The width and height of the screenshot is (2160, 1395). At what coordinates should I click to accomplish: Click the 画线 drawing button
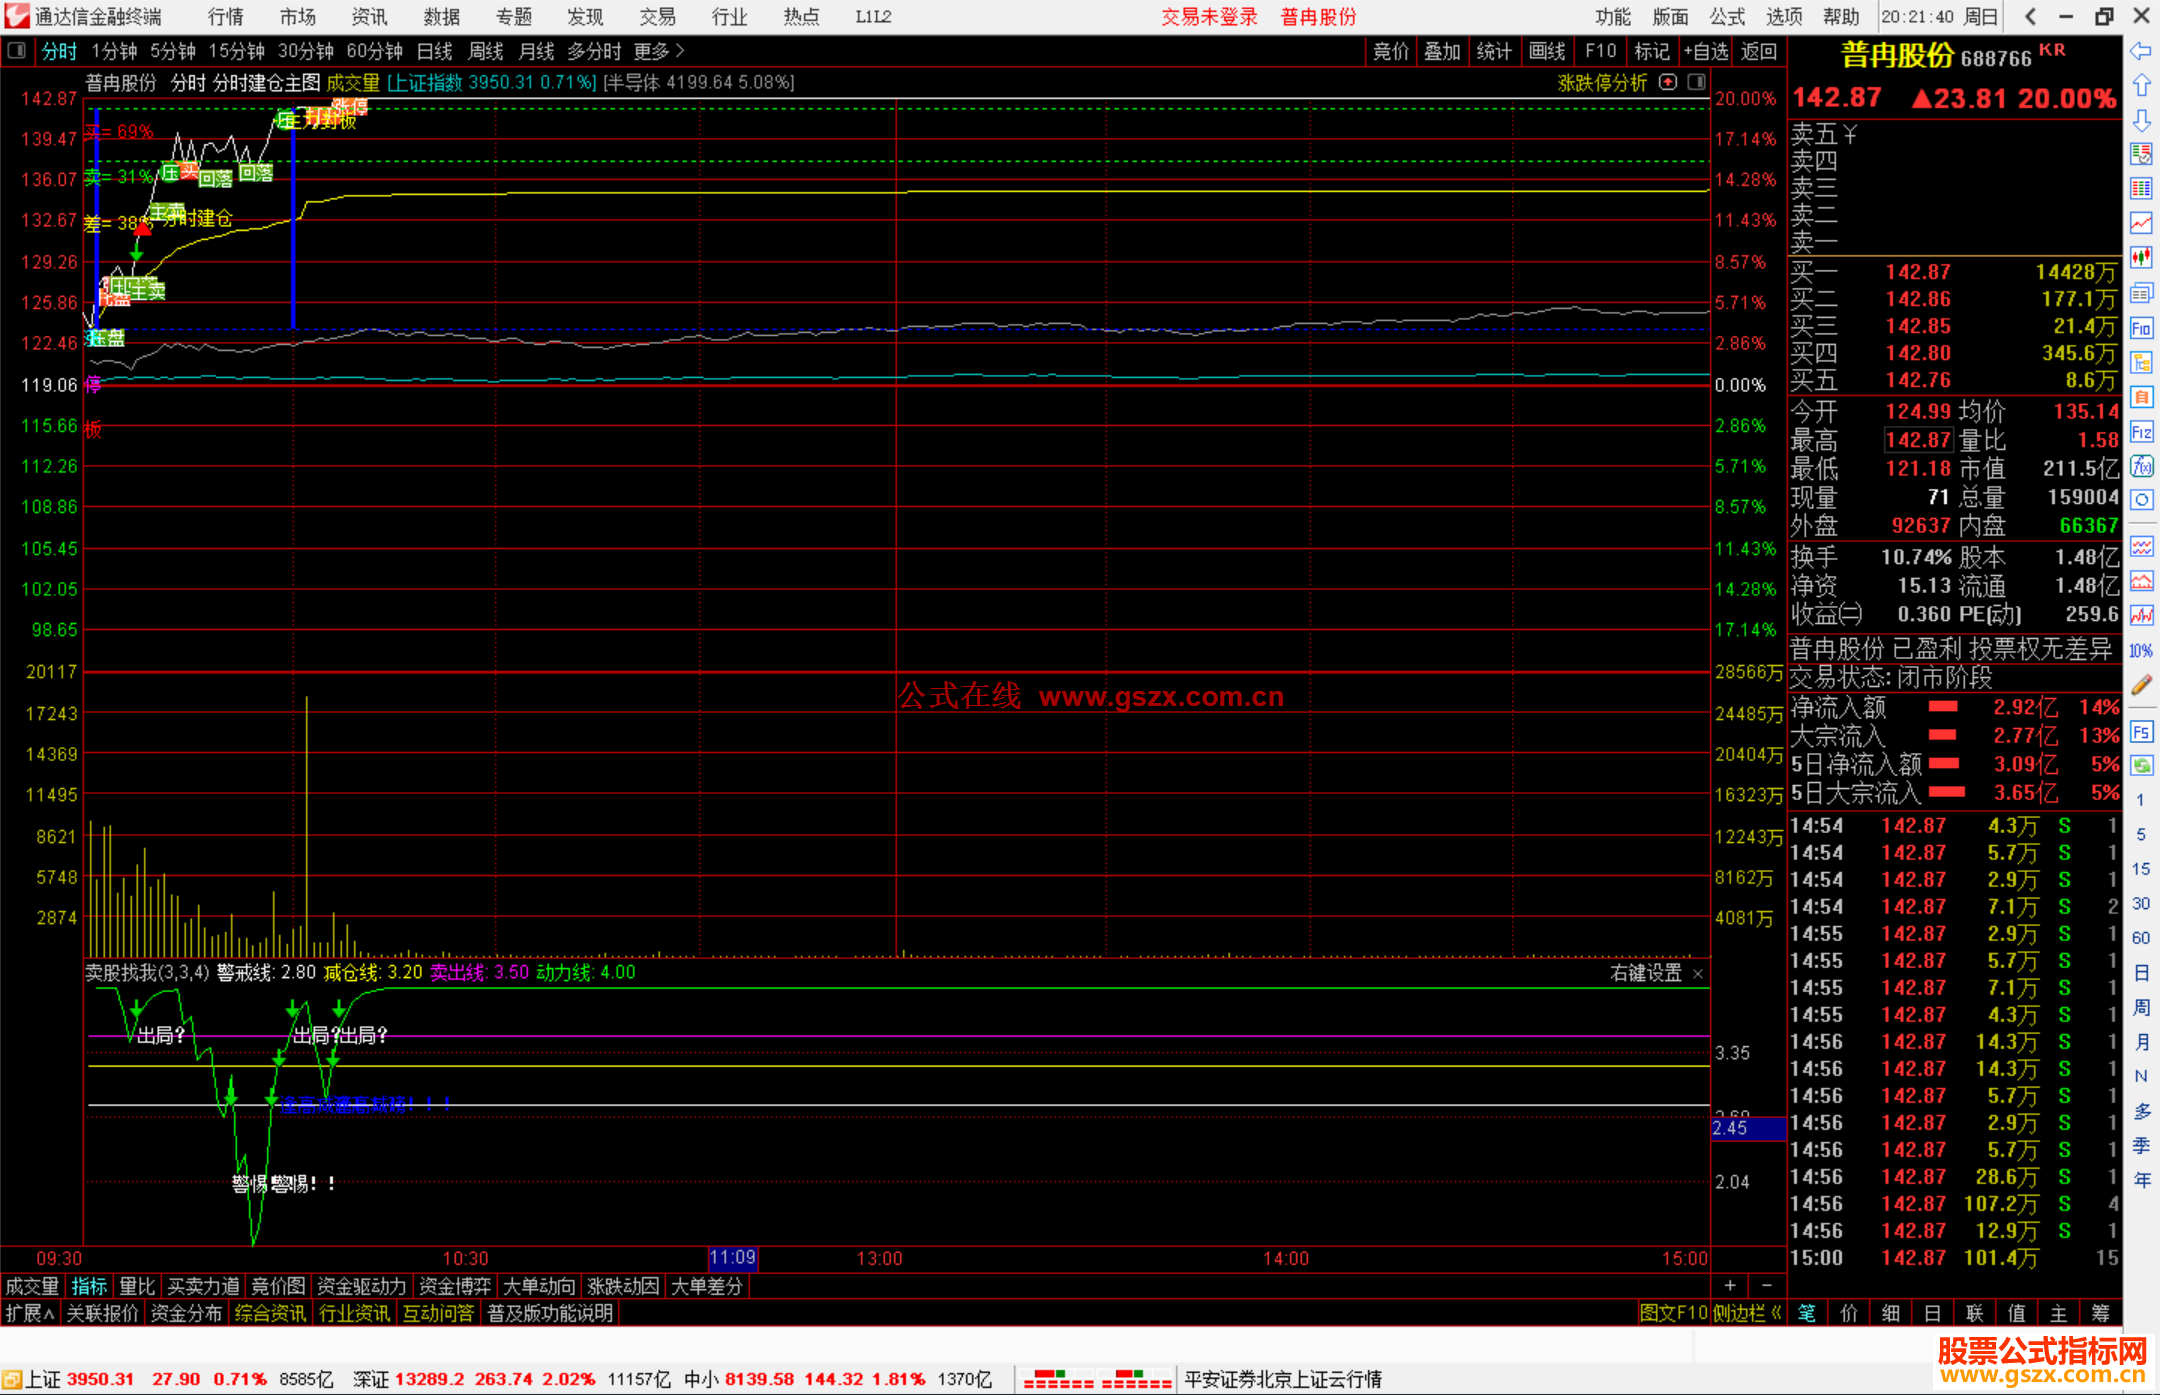click(1547, 51)
